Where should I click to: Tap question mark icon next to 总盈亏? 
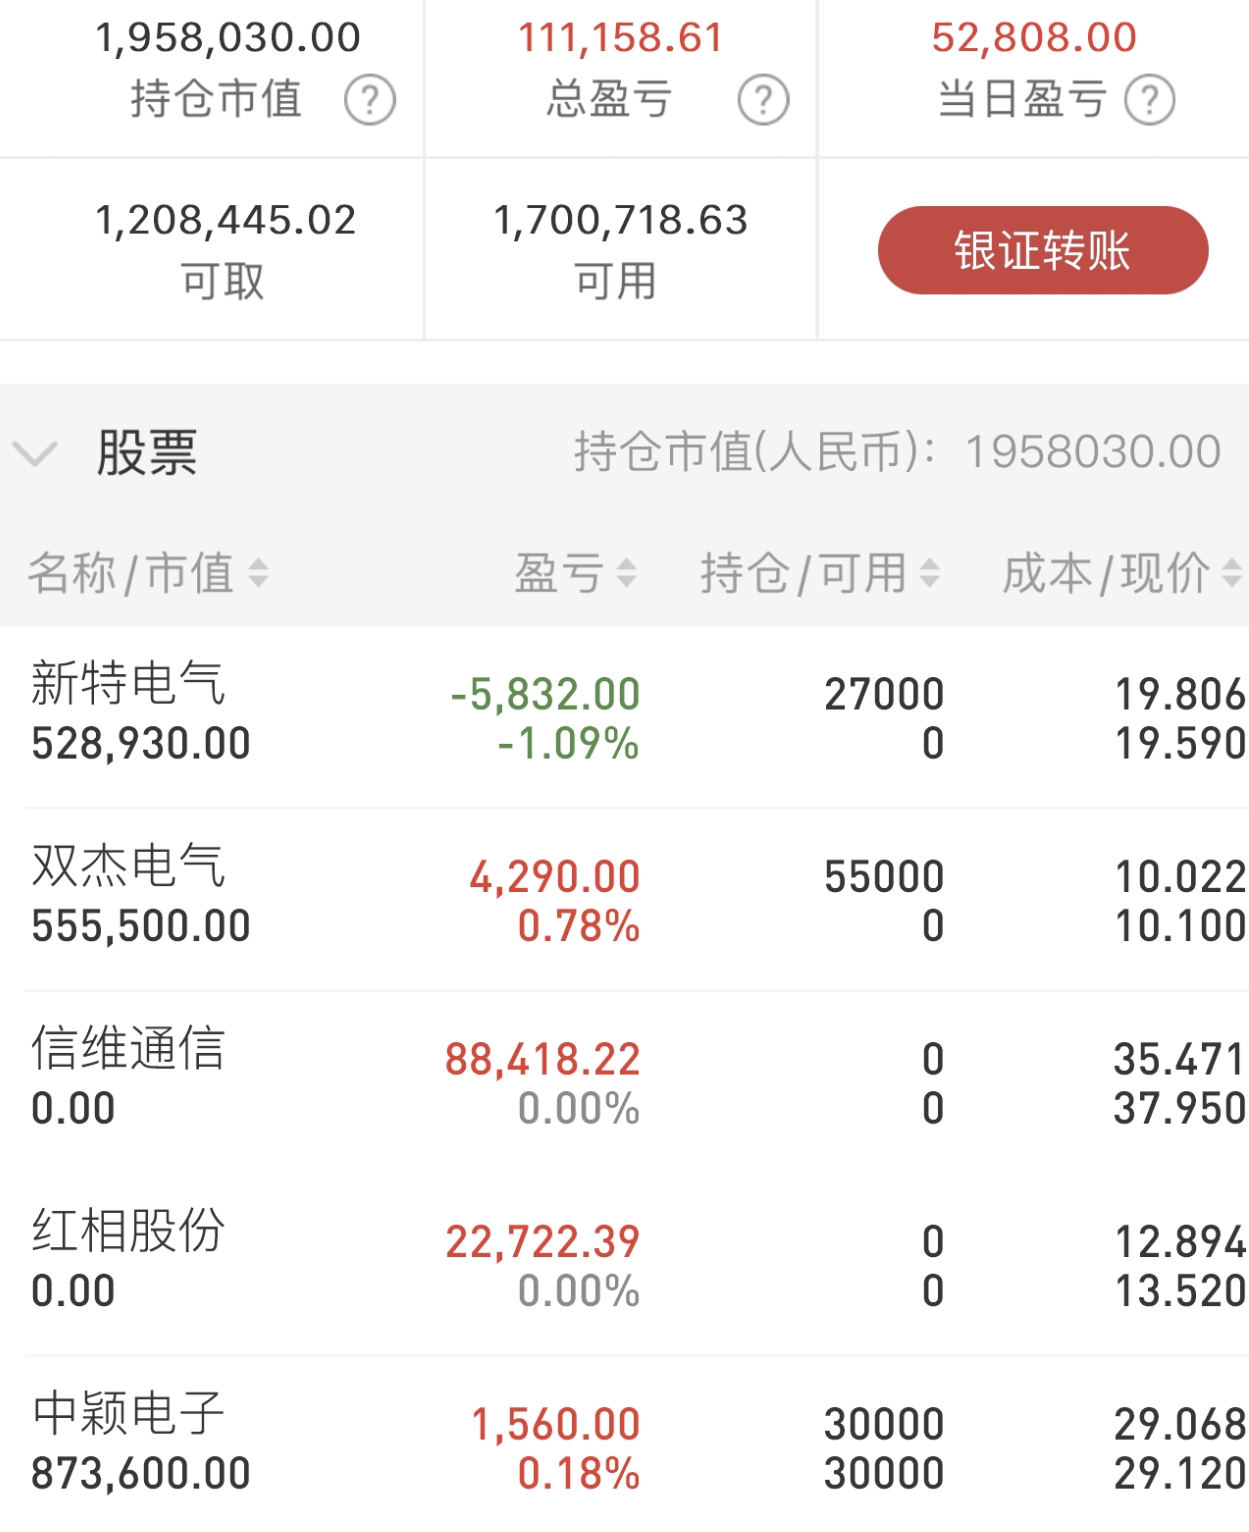click(763, 100)
